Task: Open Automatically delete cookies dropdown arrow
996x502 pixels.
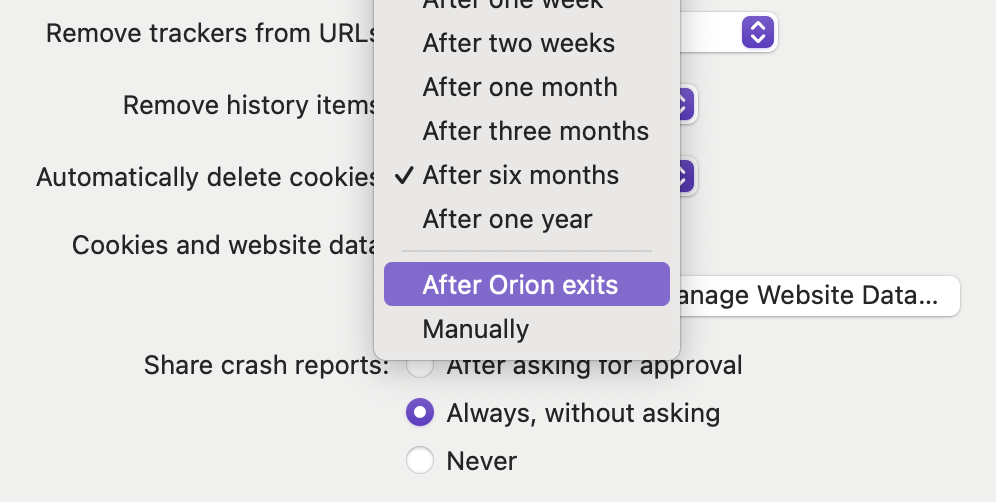Action: tap(684, 177)
